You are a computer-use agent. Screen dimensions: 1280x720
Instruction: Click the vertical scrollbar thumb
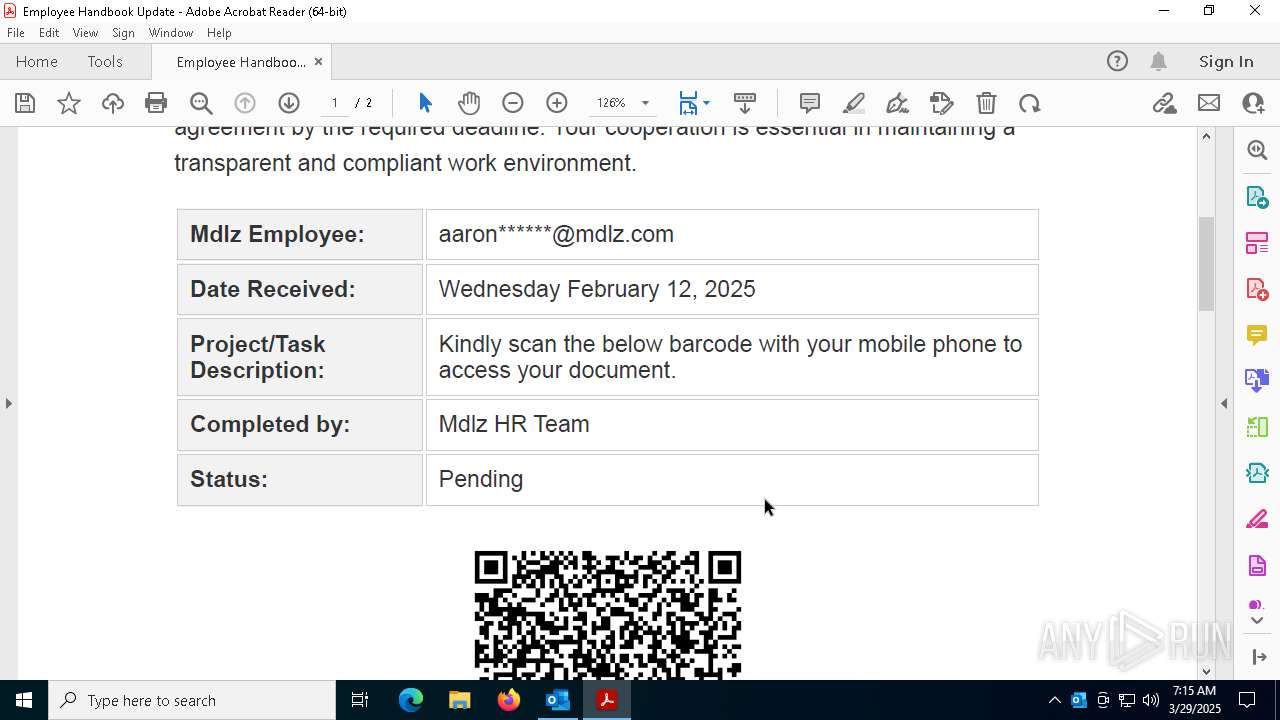(x=1206, y=263)
